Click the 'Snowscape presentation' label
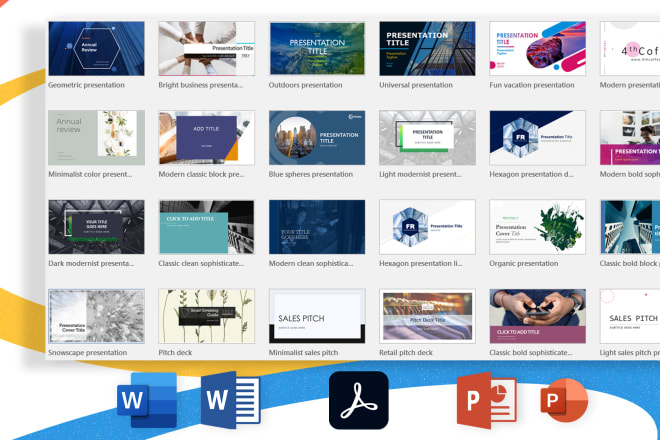The width and height of the screenshot is (660, 440). click(x=88, y=353)
